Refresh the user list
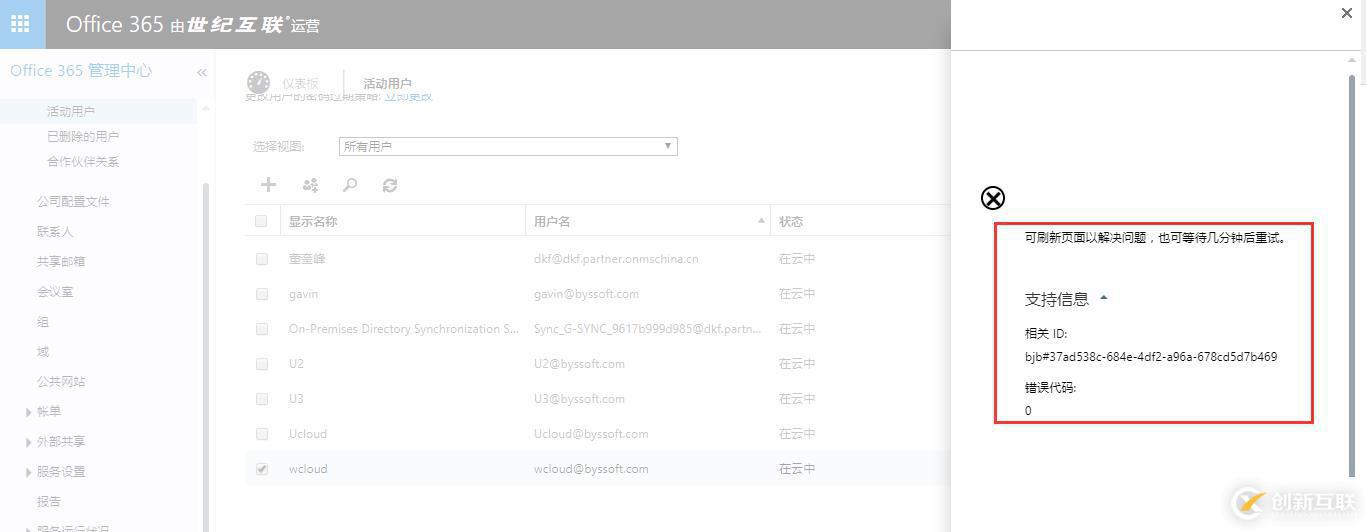Image resolution: width=1366 pixels, height=532 pixels. (x=390, y=185)
